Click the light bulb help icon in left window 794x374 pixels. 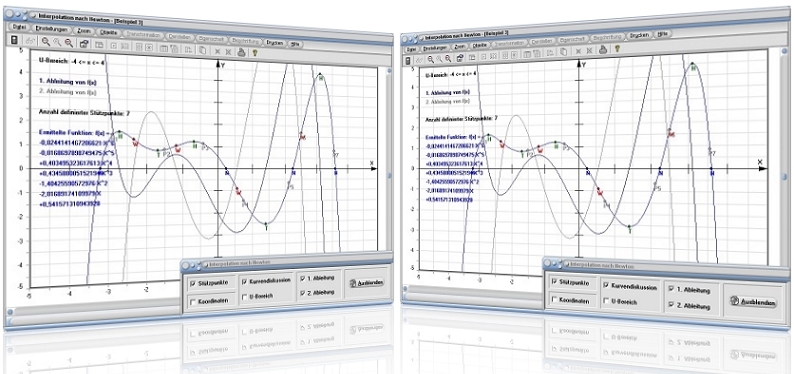pyautogui.click(x=255, y=52)
